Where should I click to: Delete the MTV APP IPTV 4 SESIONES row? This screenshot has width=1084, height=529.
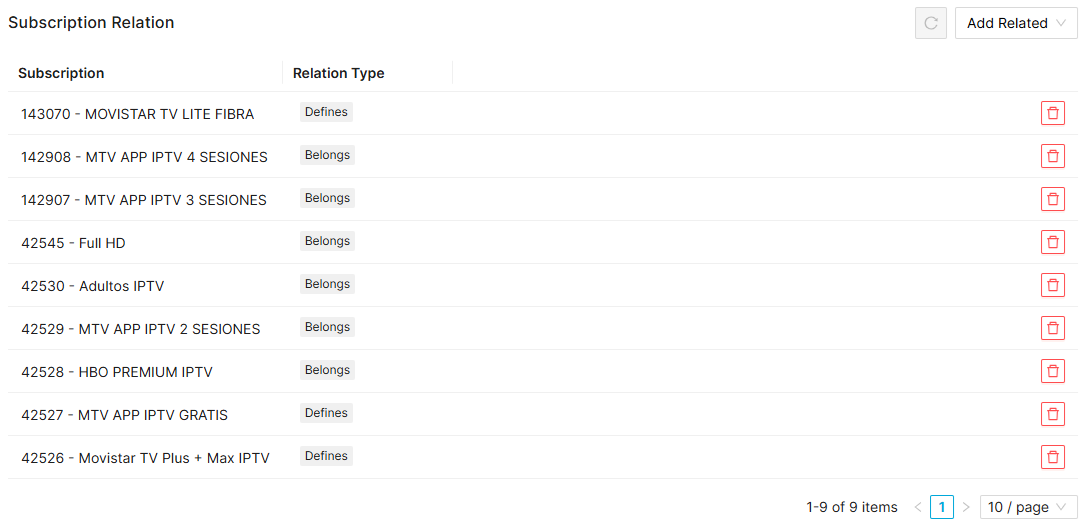click(x=1052, y=156)
